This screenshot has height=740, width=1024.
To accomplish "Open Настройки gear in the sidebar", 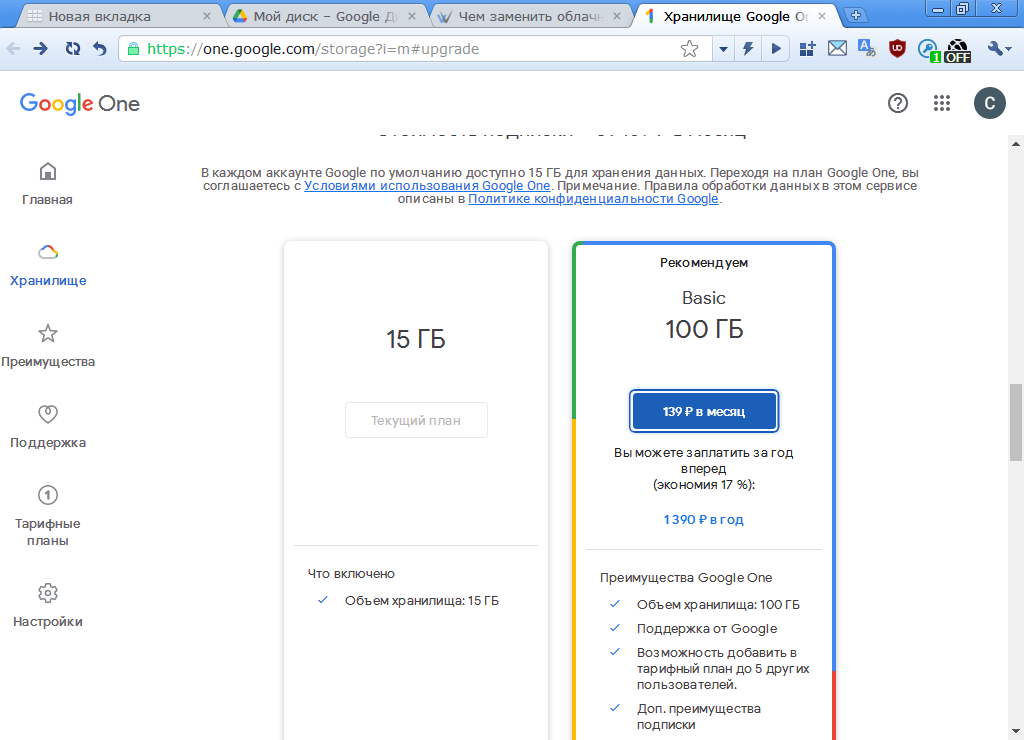I will (48, 604).
